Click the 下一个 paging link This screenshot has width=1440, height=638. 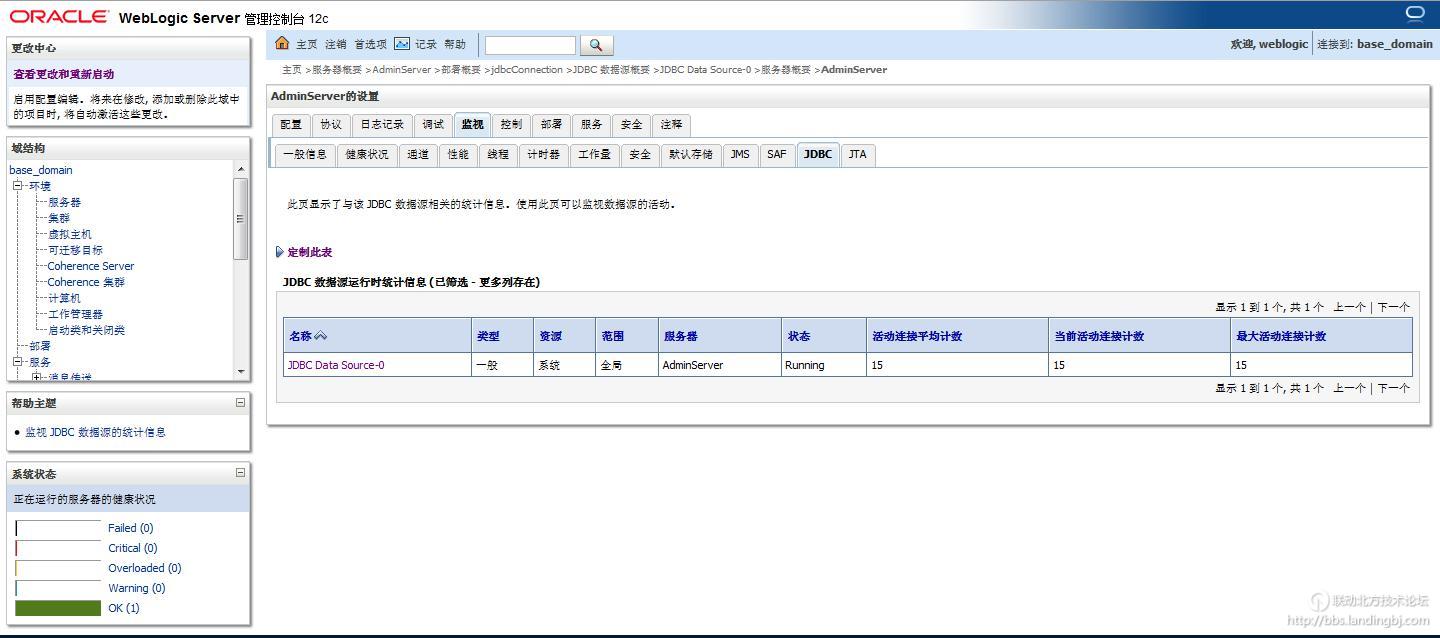coord(1392,306)
